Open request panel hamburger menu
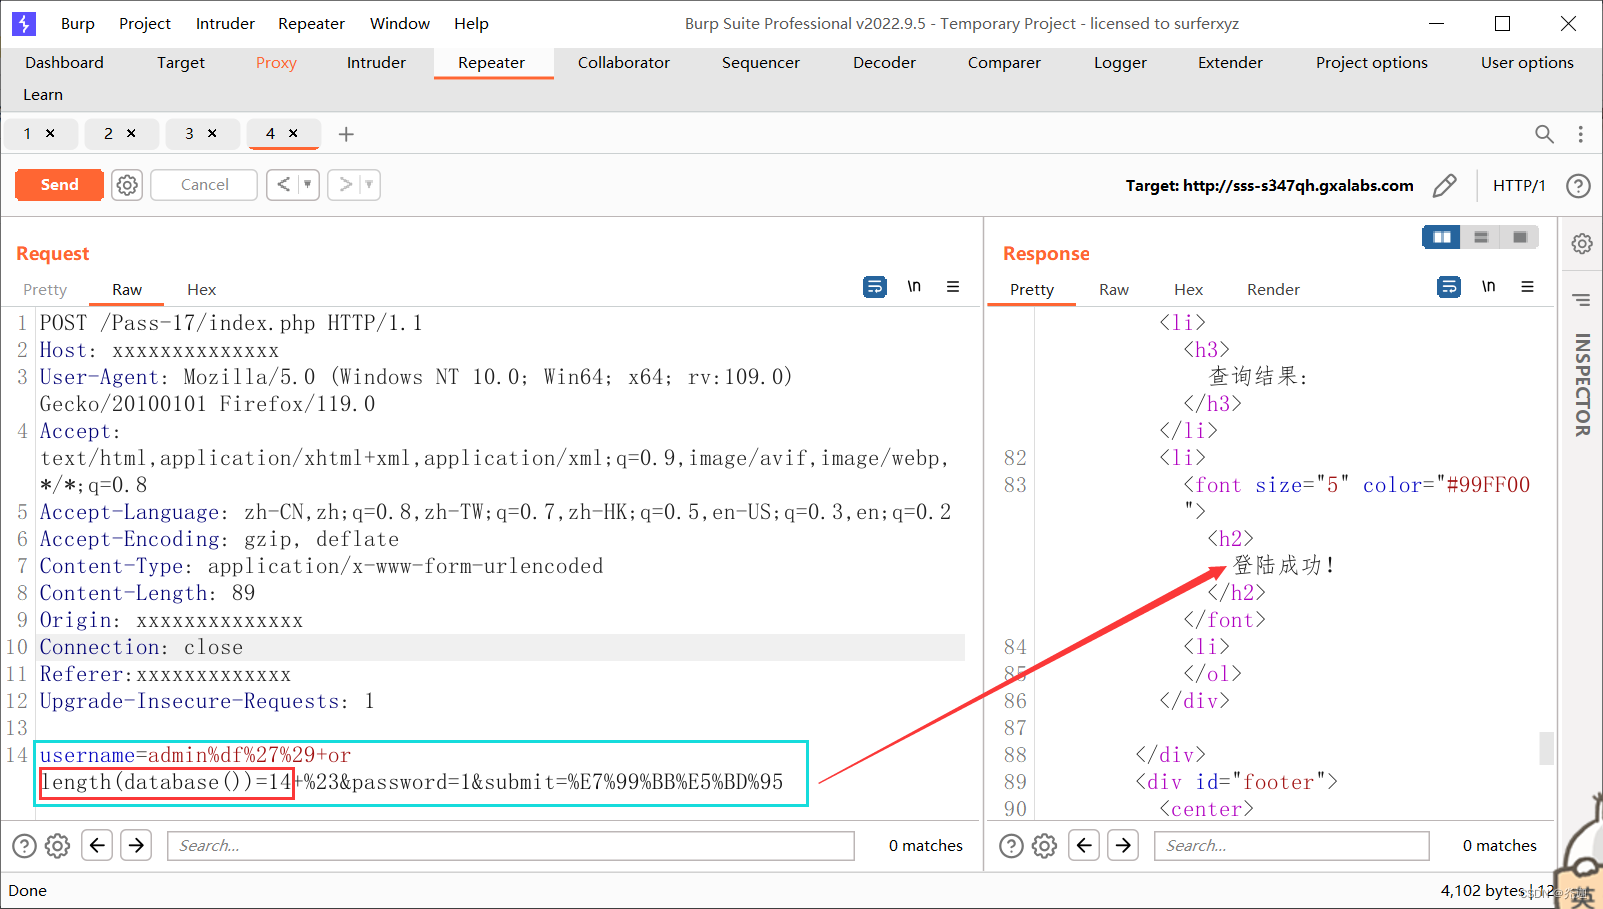The image size is (1603, 909). 953,287
